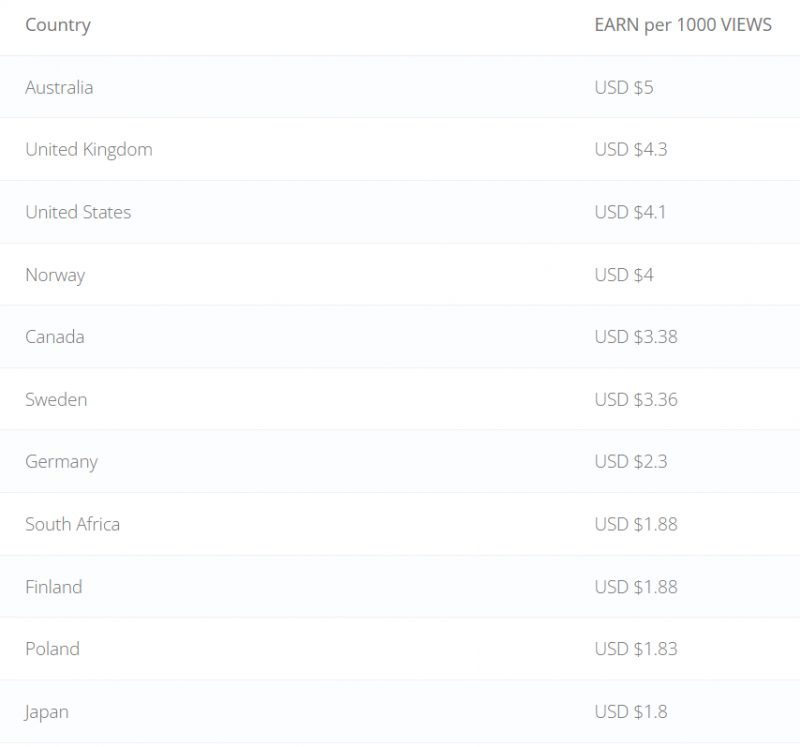Click Germany in the Country column

(x=61, y=461)
